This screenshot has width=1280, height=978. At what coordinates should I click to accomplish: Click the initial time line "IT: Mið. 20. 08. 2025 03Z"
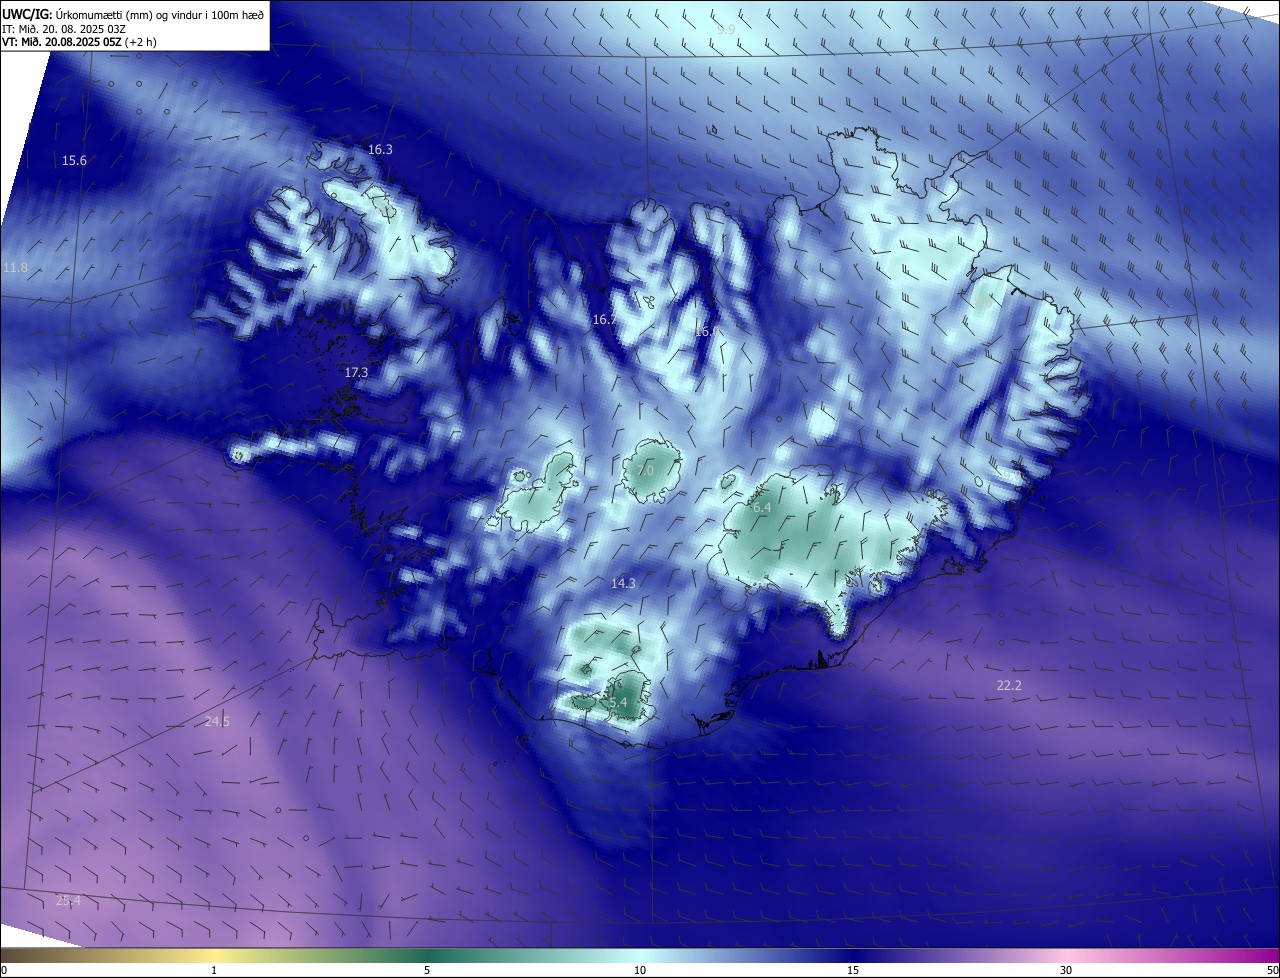[63, 29]
